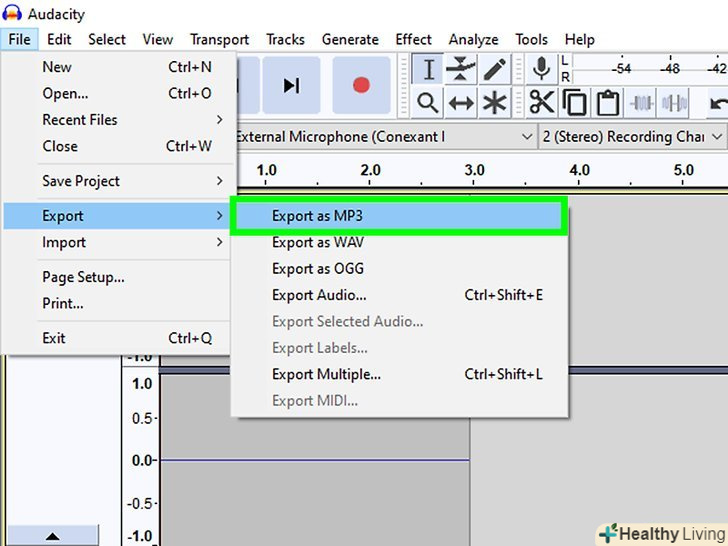Select the Draw pencil tool

494,70
